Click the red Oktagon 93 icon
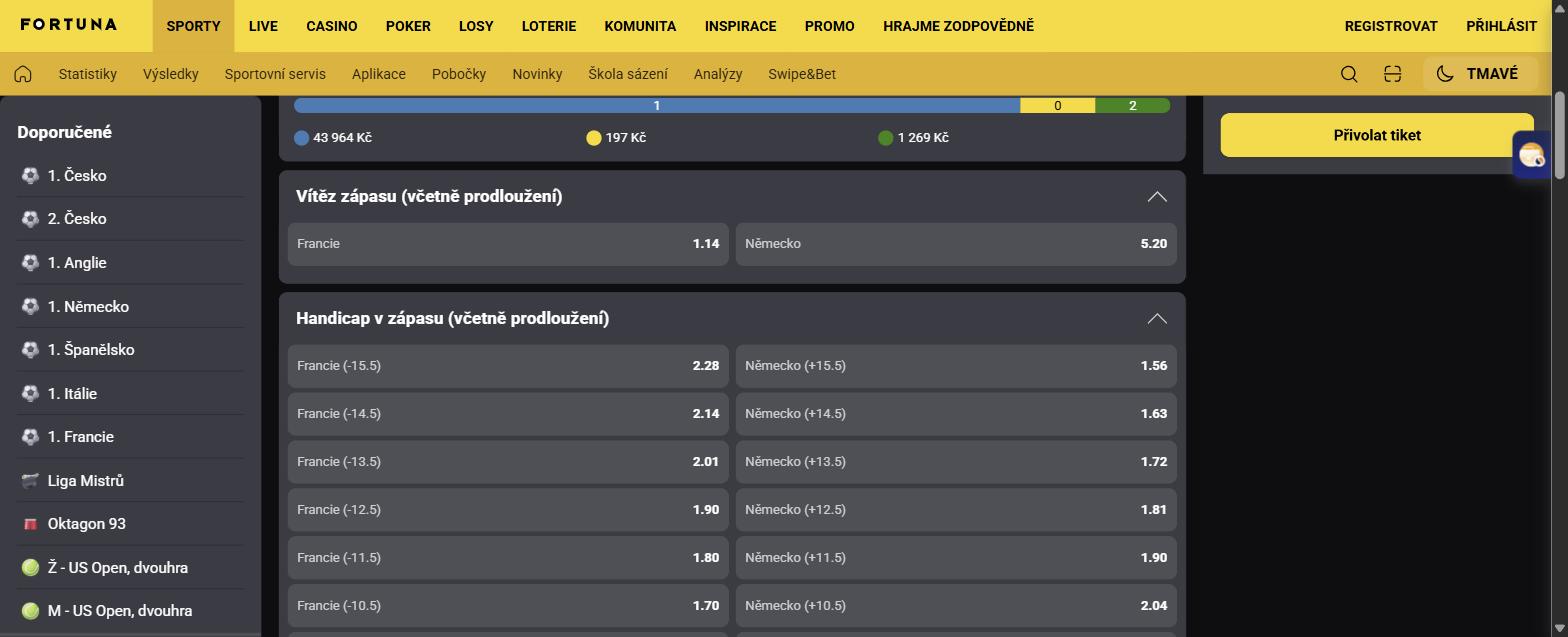The height and width of the screenshot is (637, 1568). click(30, 524)
